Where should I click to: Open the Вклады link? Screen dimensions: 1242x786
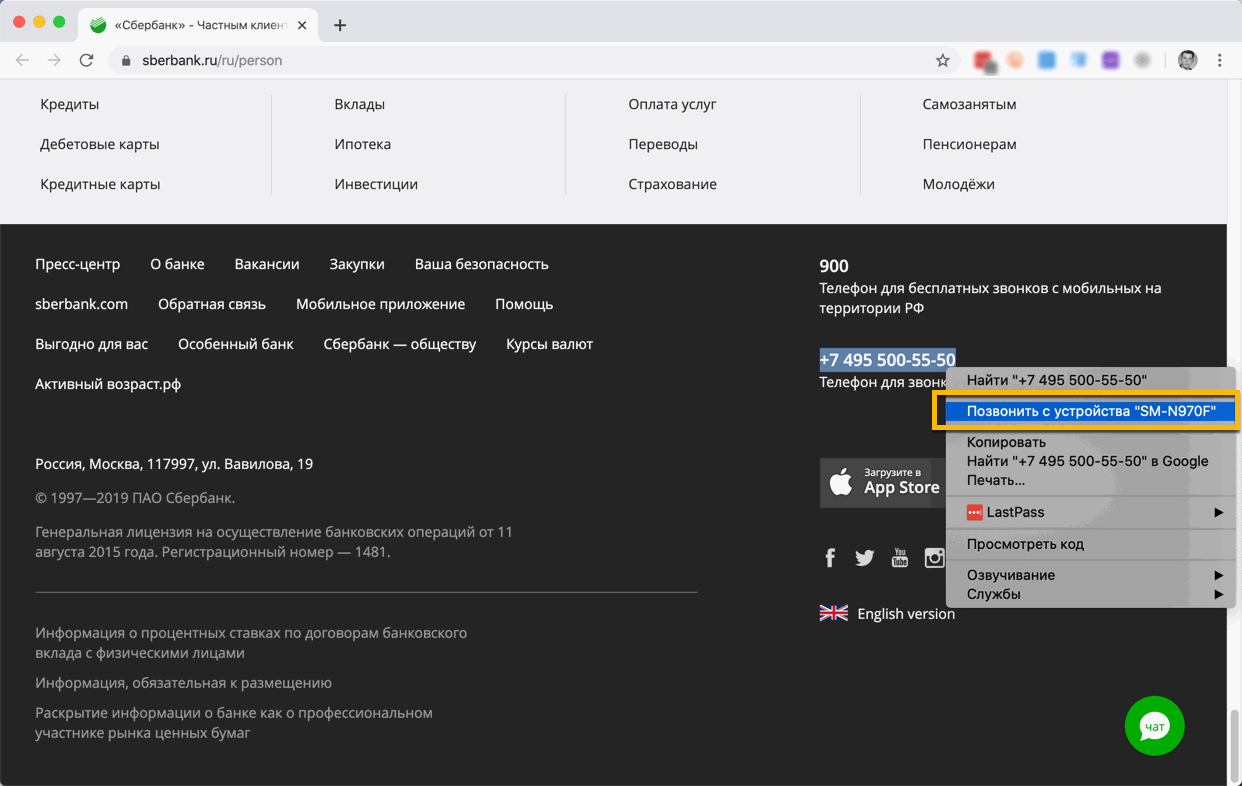[360, 104]
